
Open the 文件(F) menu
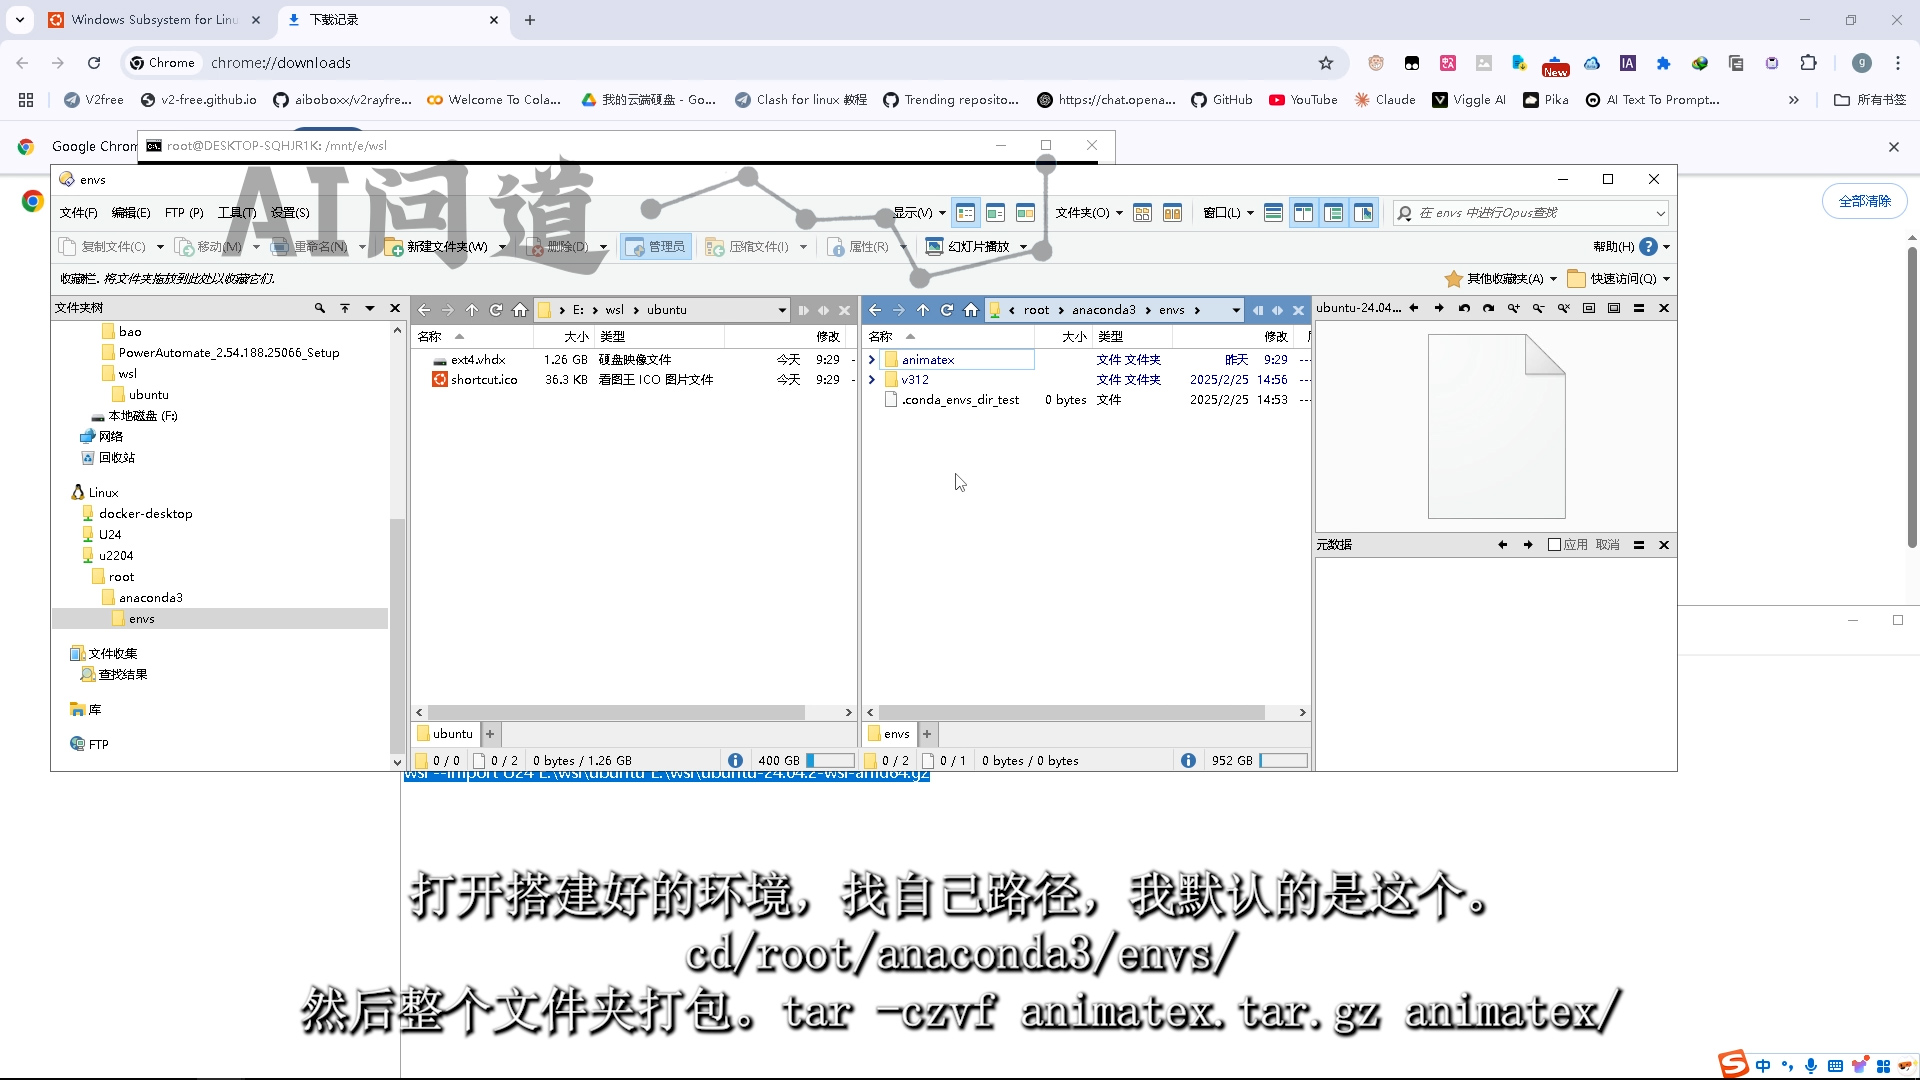point(78,212)
